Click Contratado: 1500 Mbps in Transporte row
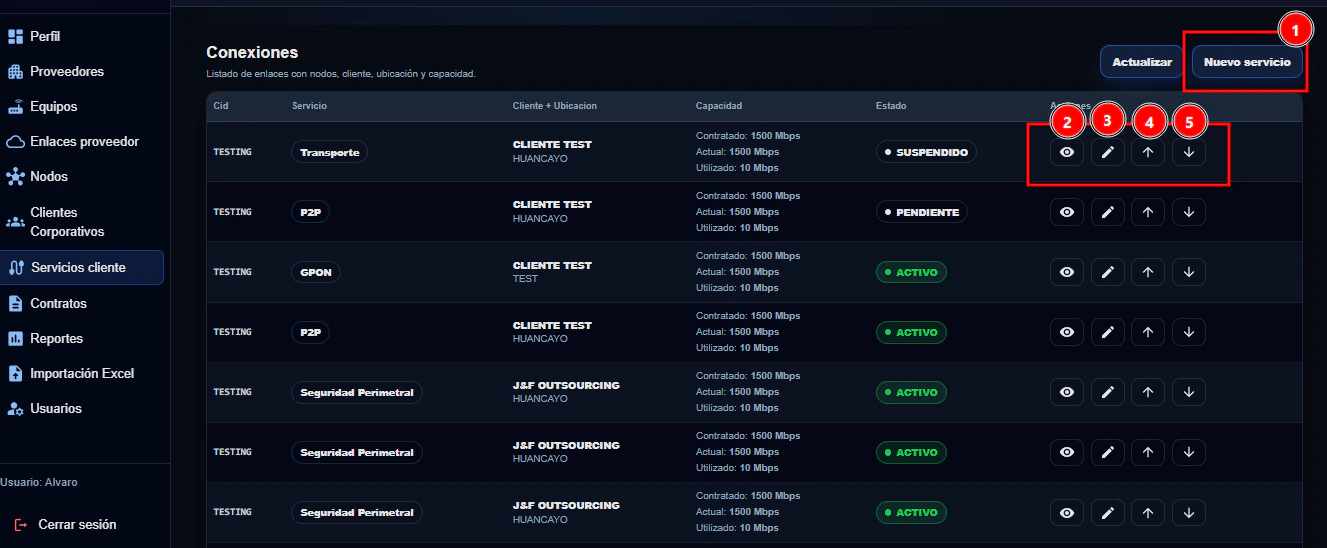1327x548 pixels. (x=748, y=136)
